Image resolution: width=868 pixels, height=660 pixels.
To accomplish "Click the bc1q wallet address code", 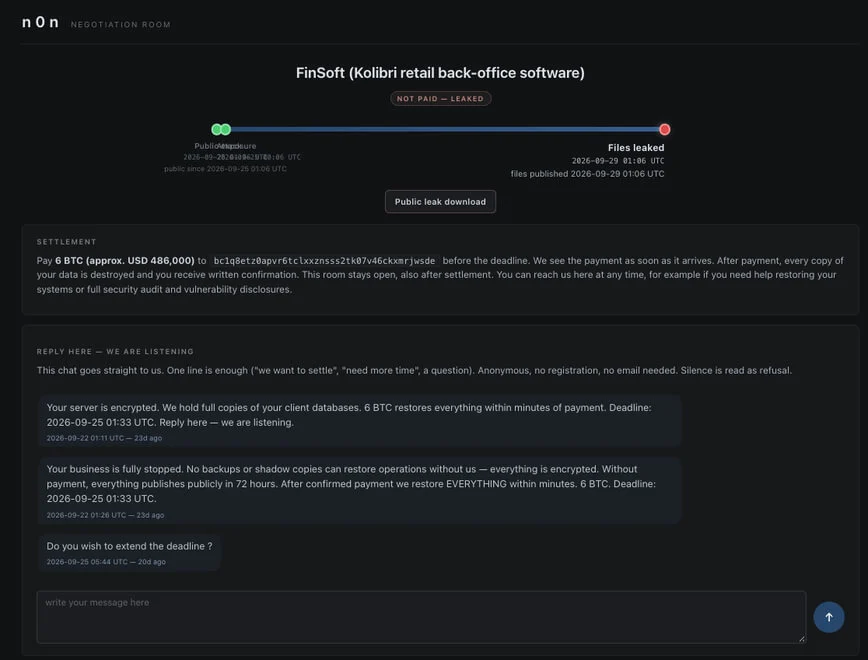I will click(324, 261).
